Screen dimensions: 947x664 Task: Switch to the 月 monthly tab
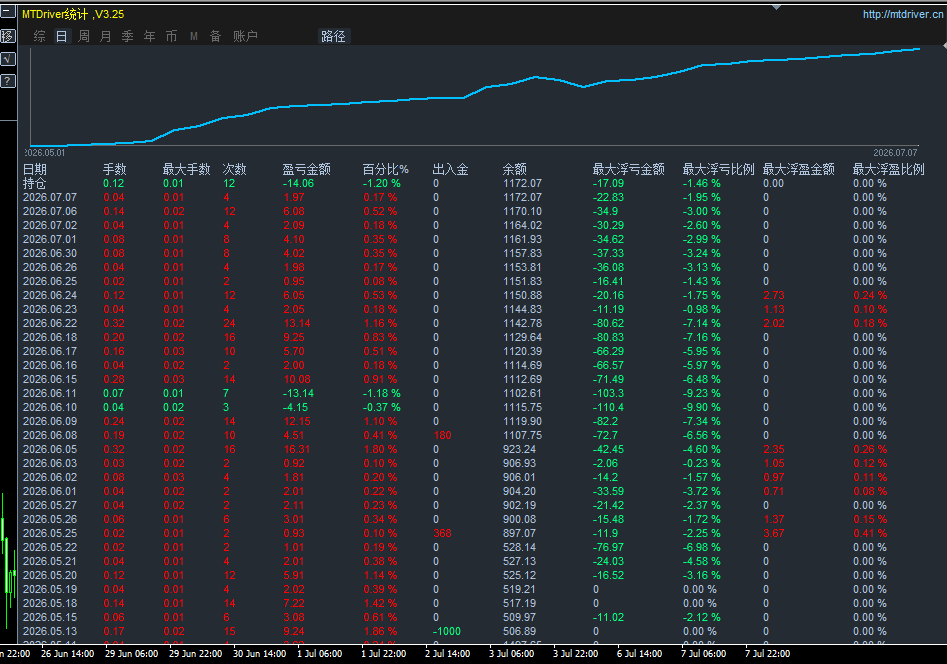coord(106,36)
